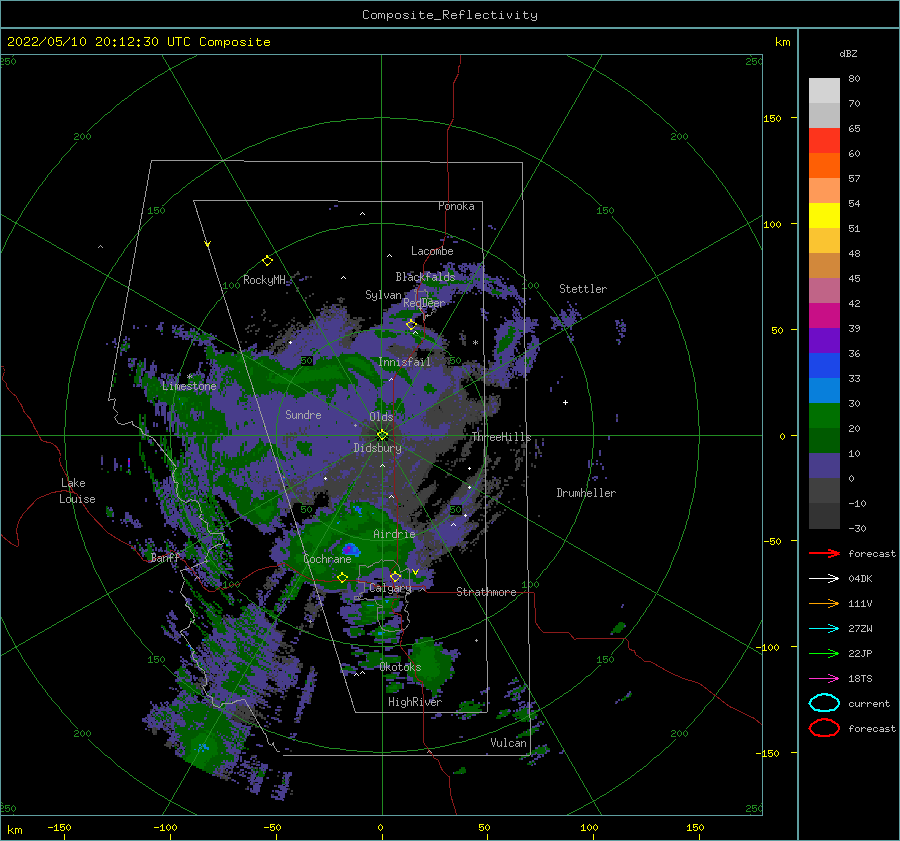This screenshot has height=841, width=900.
Task: Click the RedDeer city label
Action: pos(424,303)
